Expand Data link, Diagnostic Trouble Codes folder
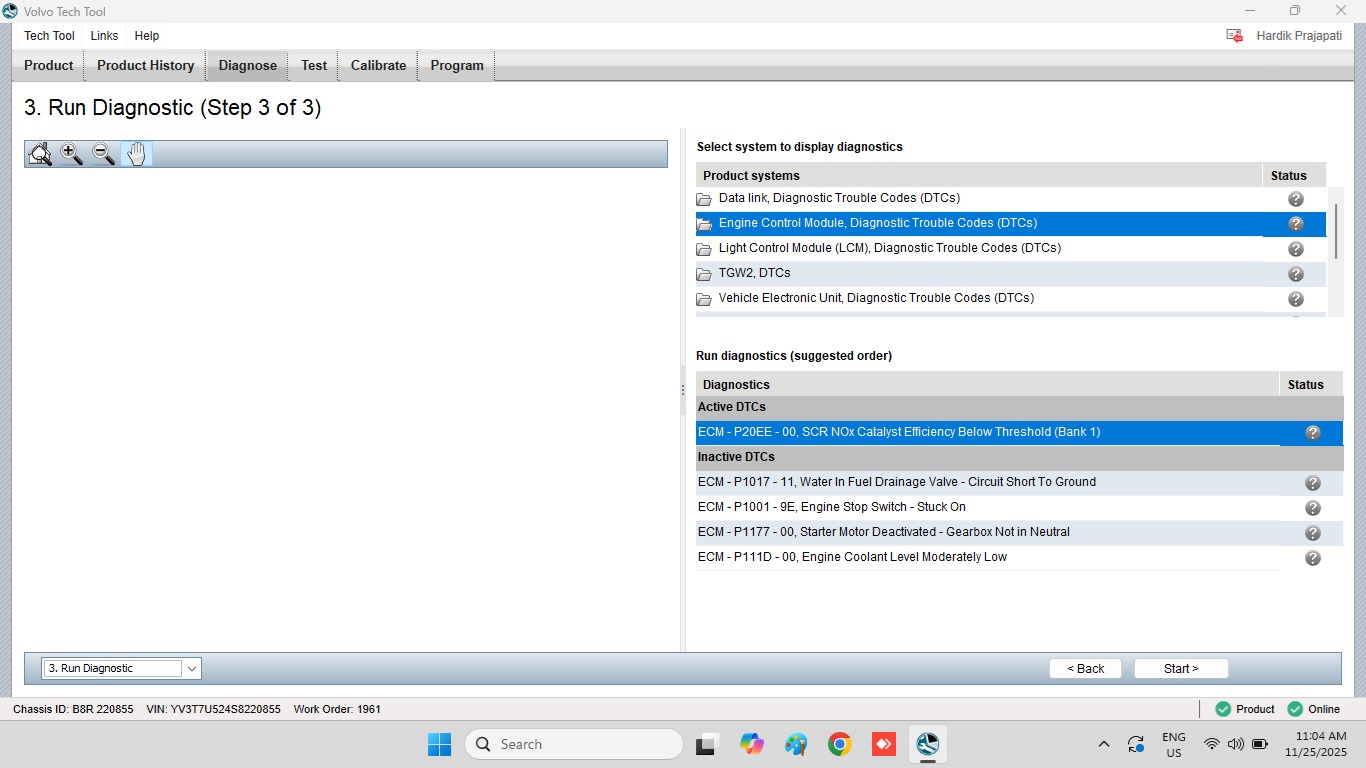The image size is (1366, 768). pos(704,199)
